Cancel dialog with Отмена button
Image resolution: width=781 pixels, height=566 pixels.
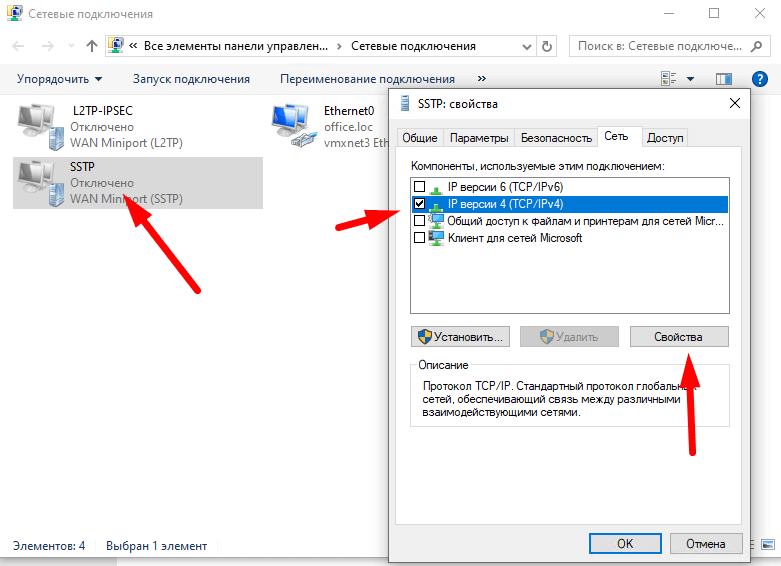point(706,544)
